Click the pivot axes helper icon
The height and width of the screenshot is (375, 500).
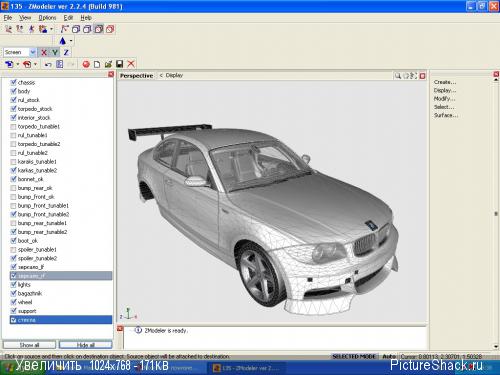tap(64, 29)
